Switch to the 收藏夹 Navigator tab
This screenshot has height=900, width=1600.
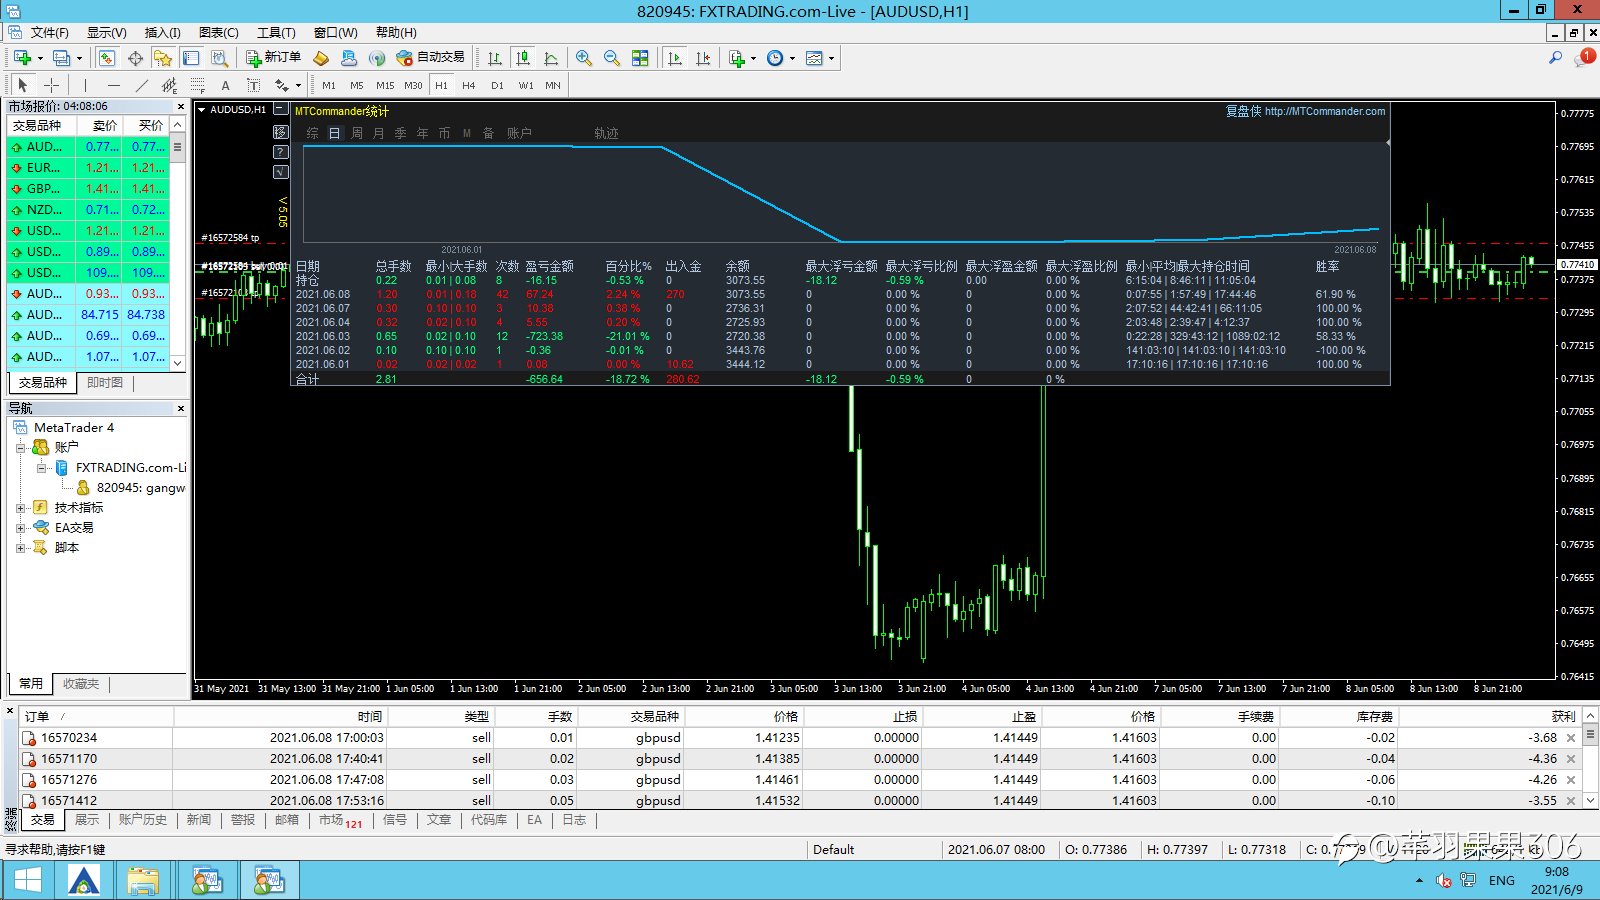pos(81,684)
